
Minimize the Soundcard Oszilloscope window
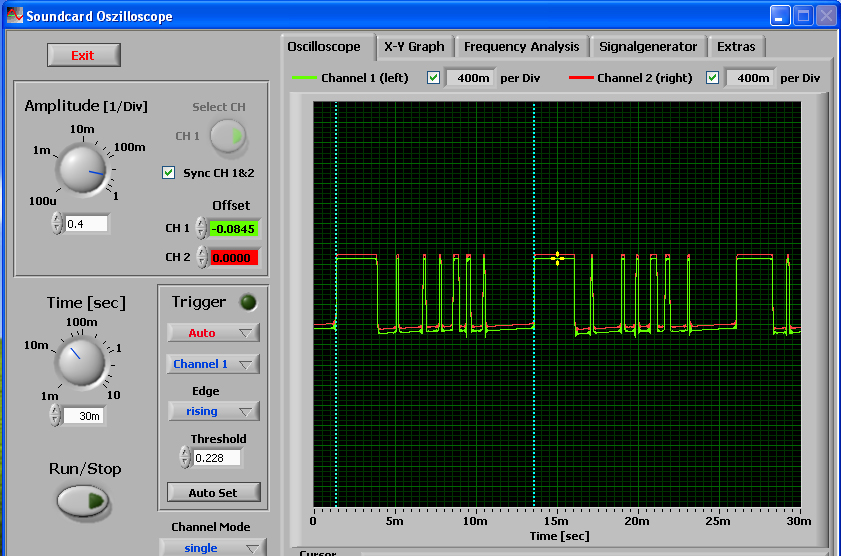click(780, 16)
